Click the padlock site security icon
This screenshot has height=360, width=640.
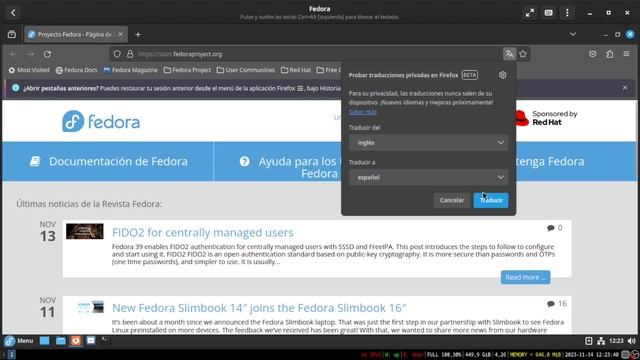130,54
